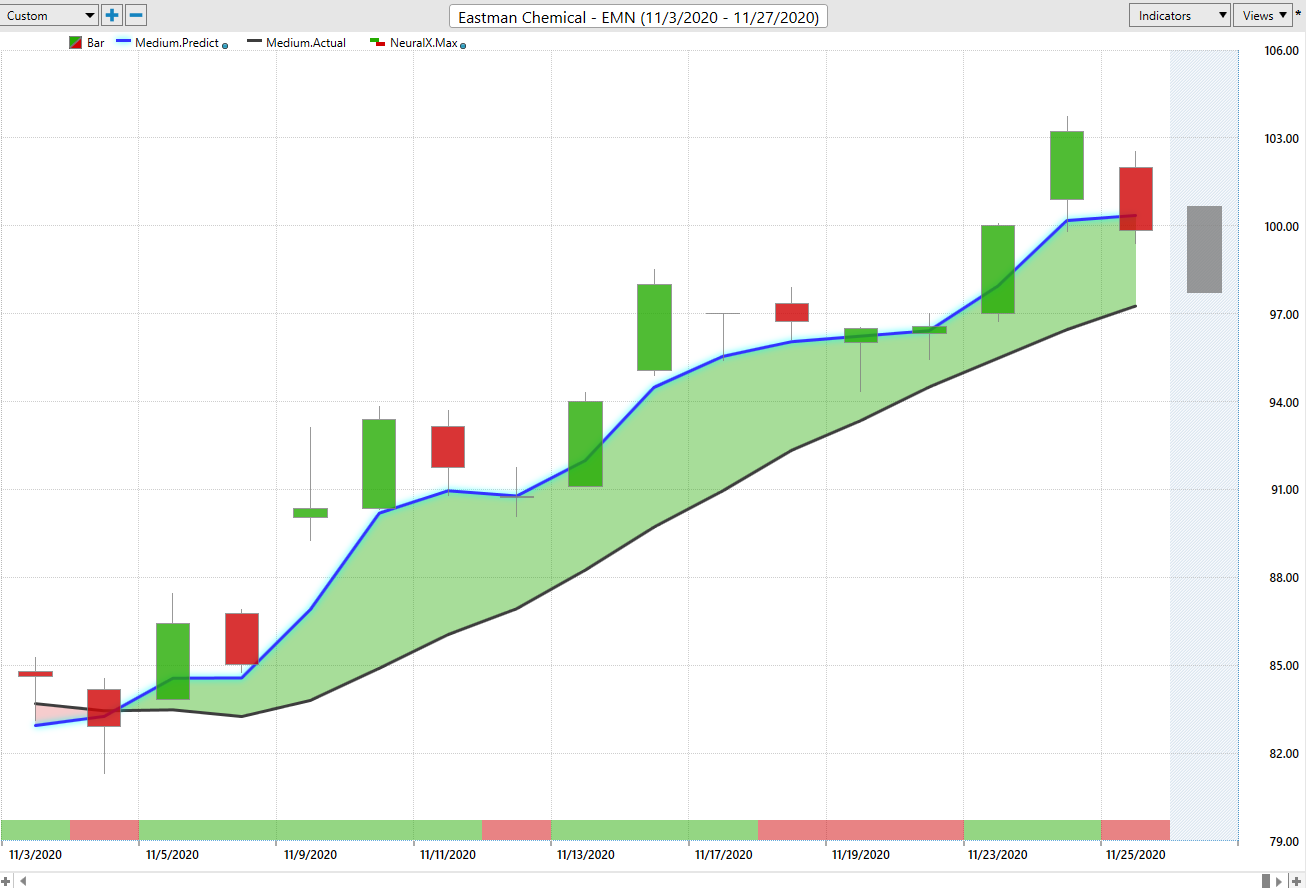Click the 106.00 price axis label
Image resolution: width=1306 pixels, height=888 pixels.
coord(1281,51)
